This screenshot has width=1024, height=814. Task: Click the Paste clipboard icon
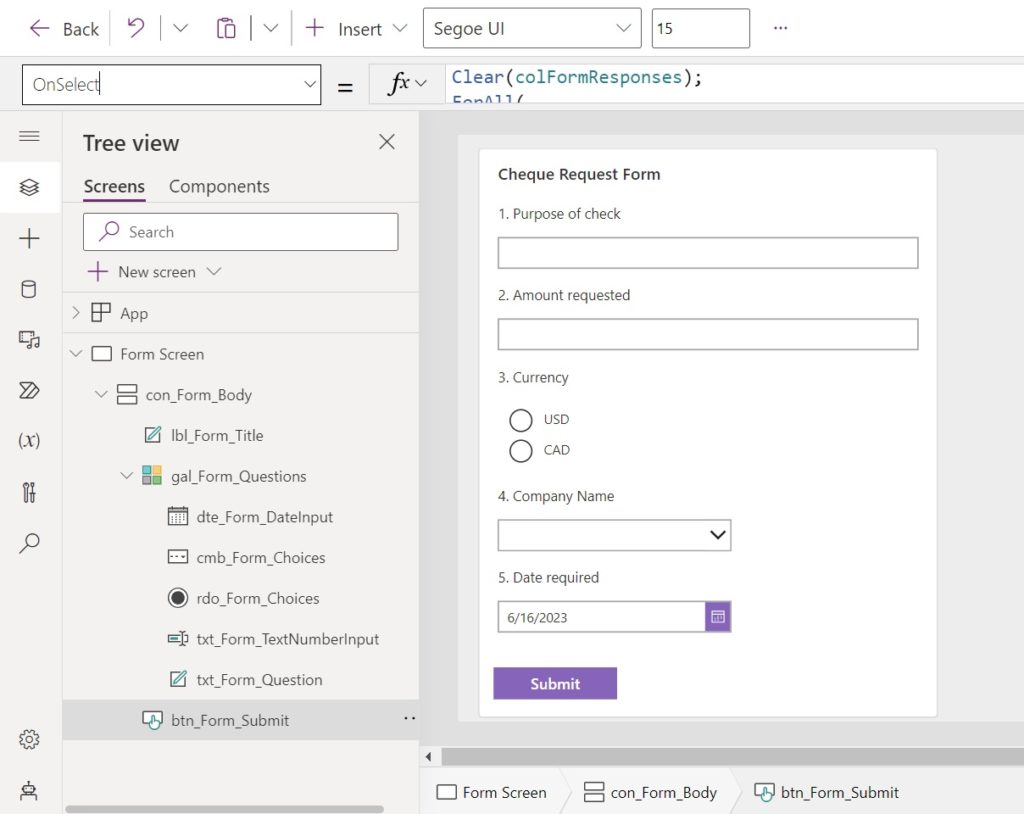pyautogui.click(x=226, y=28)
